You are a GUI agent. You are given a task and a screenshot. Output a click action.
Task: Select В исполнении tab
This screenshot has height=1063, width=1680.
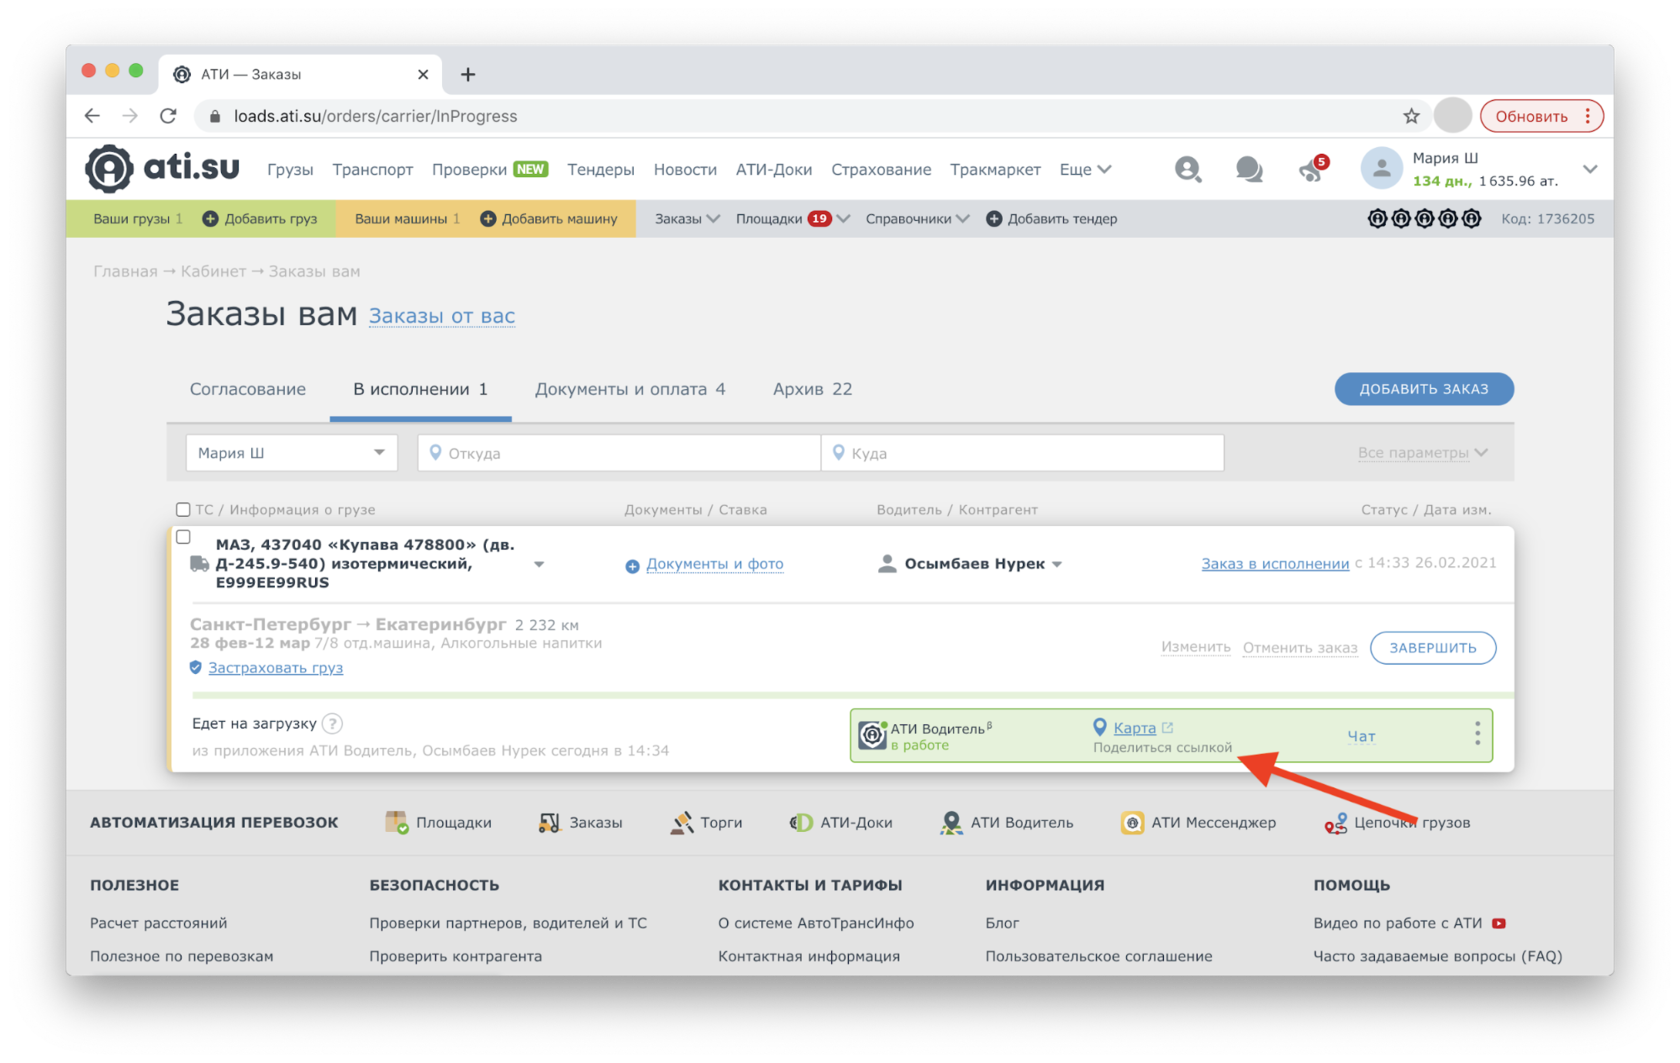[420, 389]
